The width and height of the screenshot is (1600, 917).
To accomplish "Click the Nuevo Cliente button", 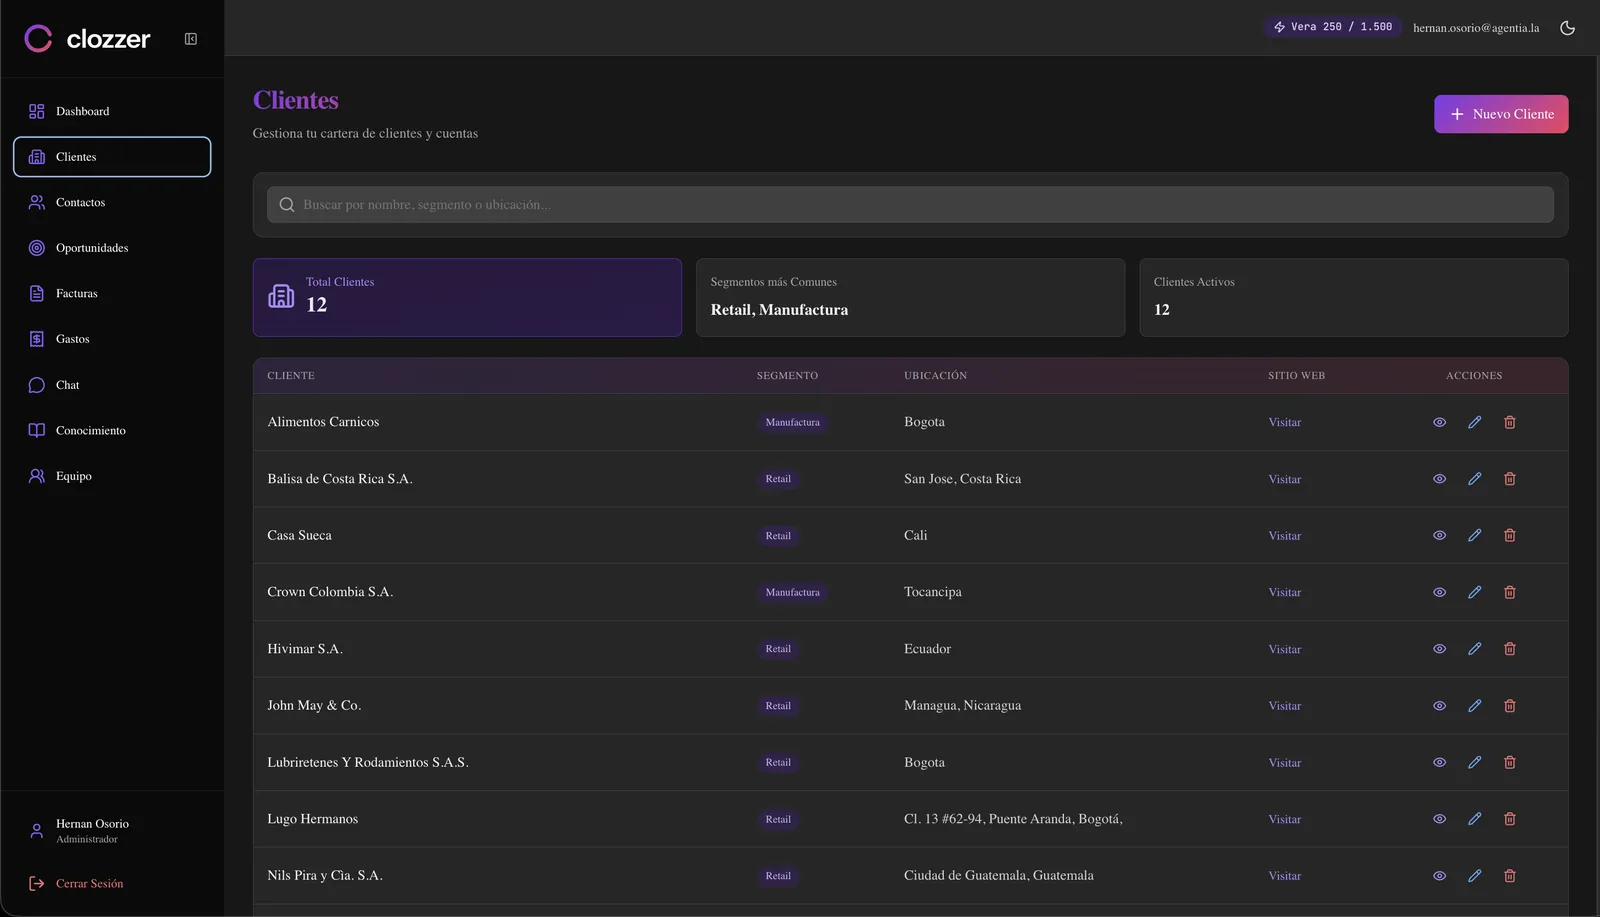I will point(1501,114).
